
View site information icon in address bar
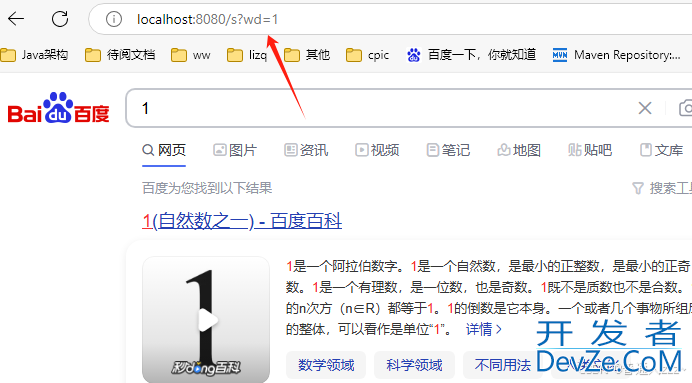pyautogui.click(x=113, y=19)
